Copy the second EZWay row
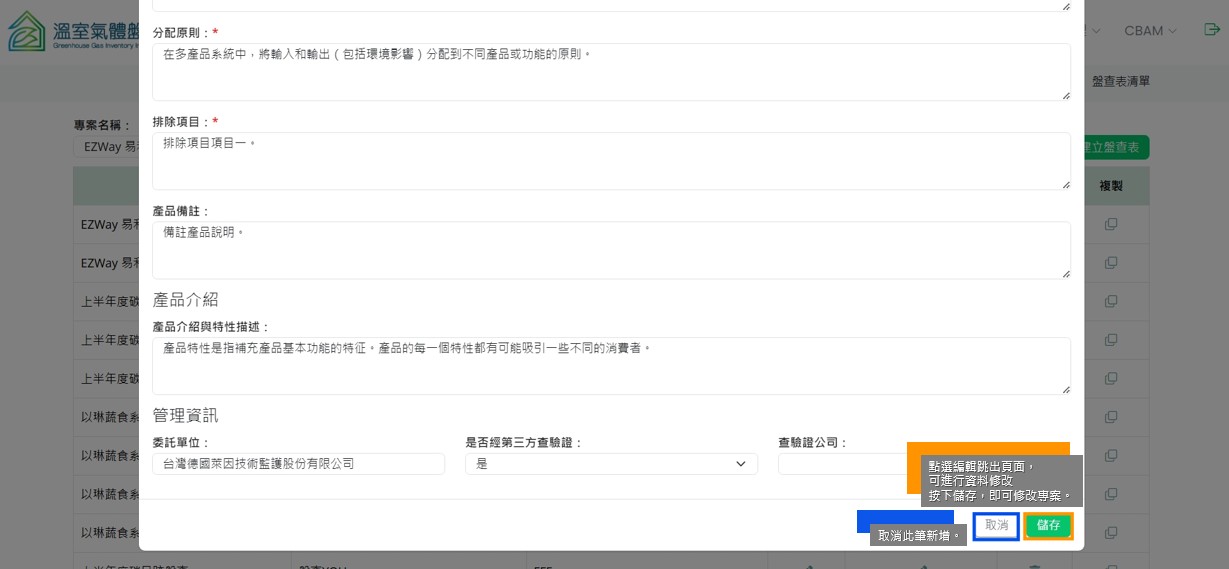This screenshot has height=569, width=1229. [1110, 263]
